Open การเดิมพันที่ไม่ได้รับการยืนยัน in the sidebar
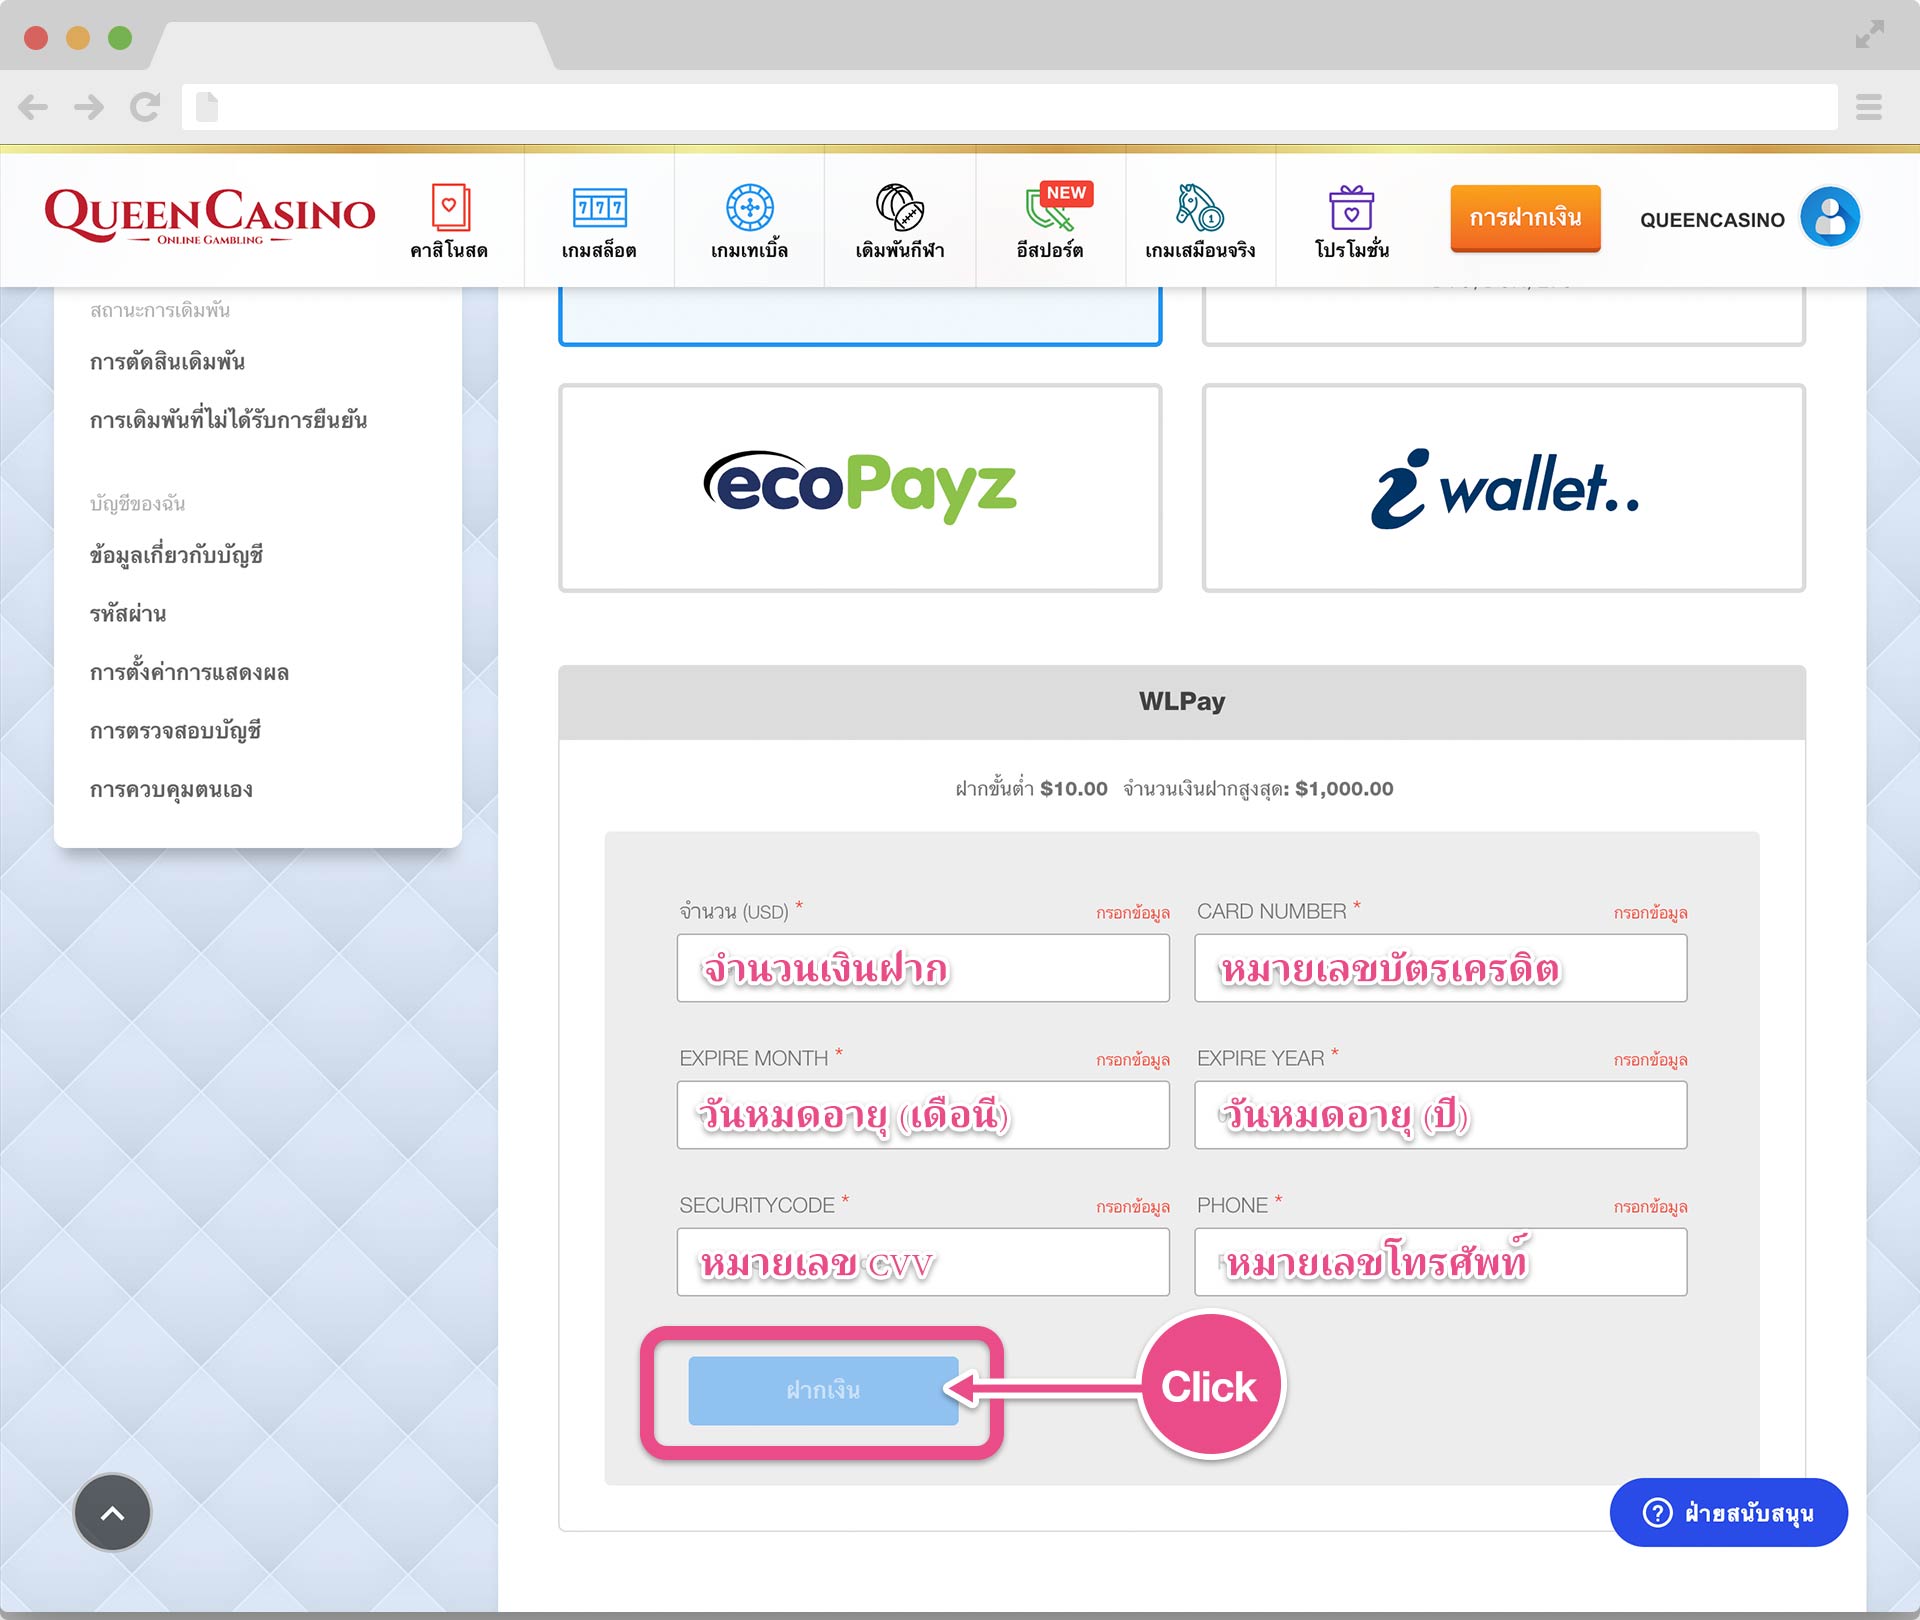Image resolution: width=1920 pixels, height=1620 pixels. [x=228, y=420]
